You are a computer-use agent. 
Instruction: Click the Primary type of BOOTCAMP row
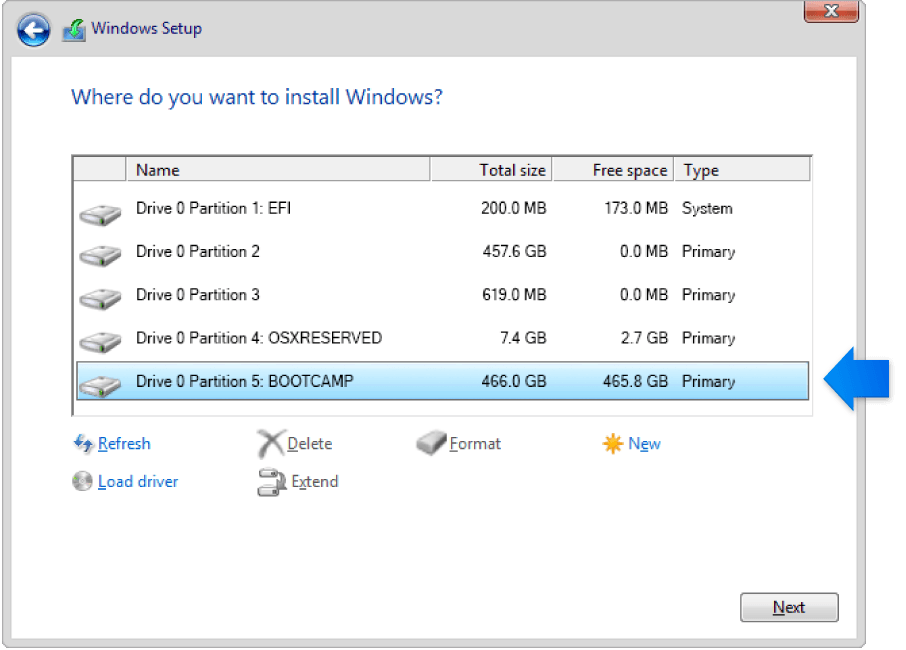click(709, 381)
